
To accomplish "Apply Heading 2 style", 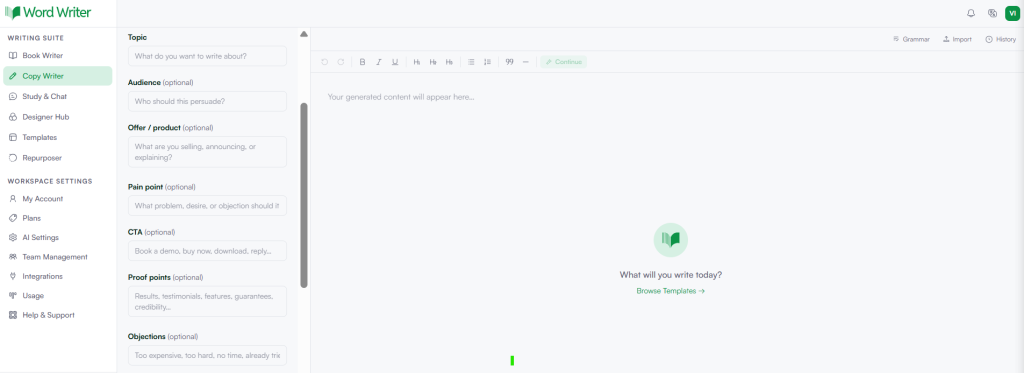I will click(433, 62).
